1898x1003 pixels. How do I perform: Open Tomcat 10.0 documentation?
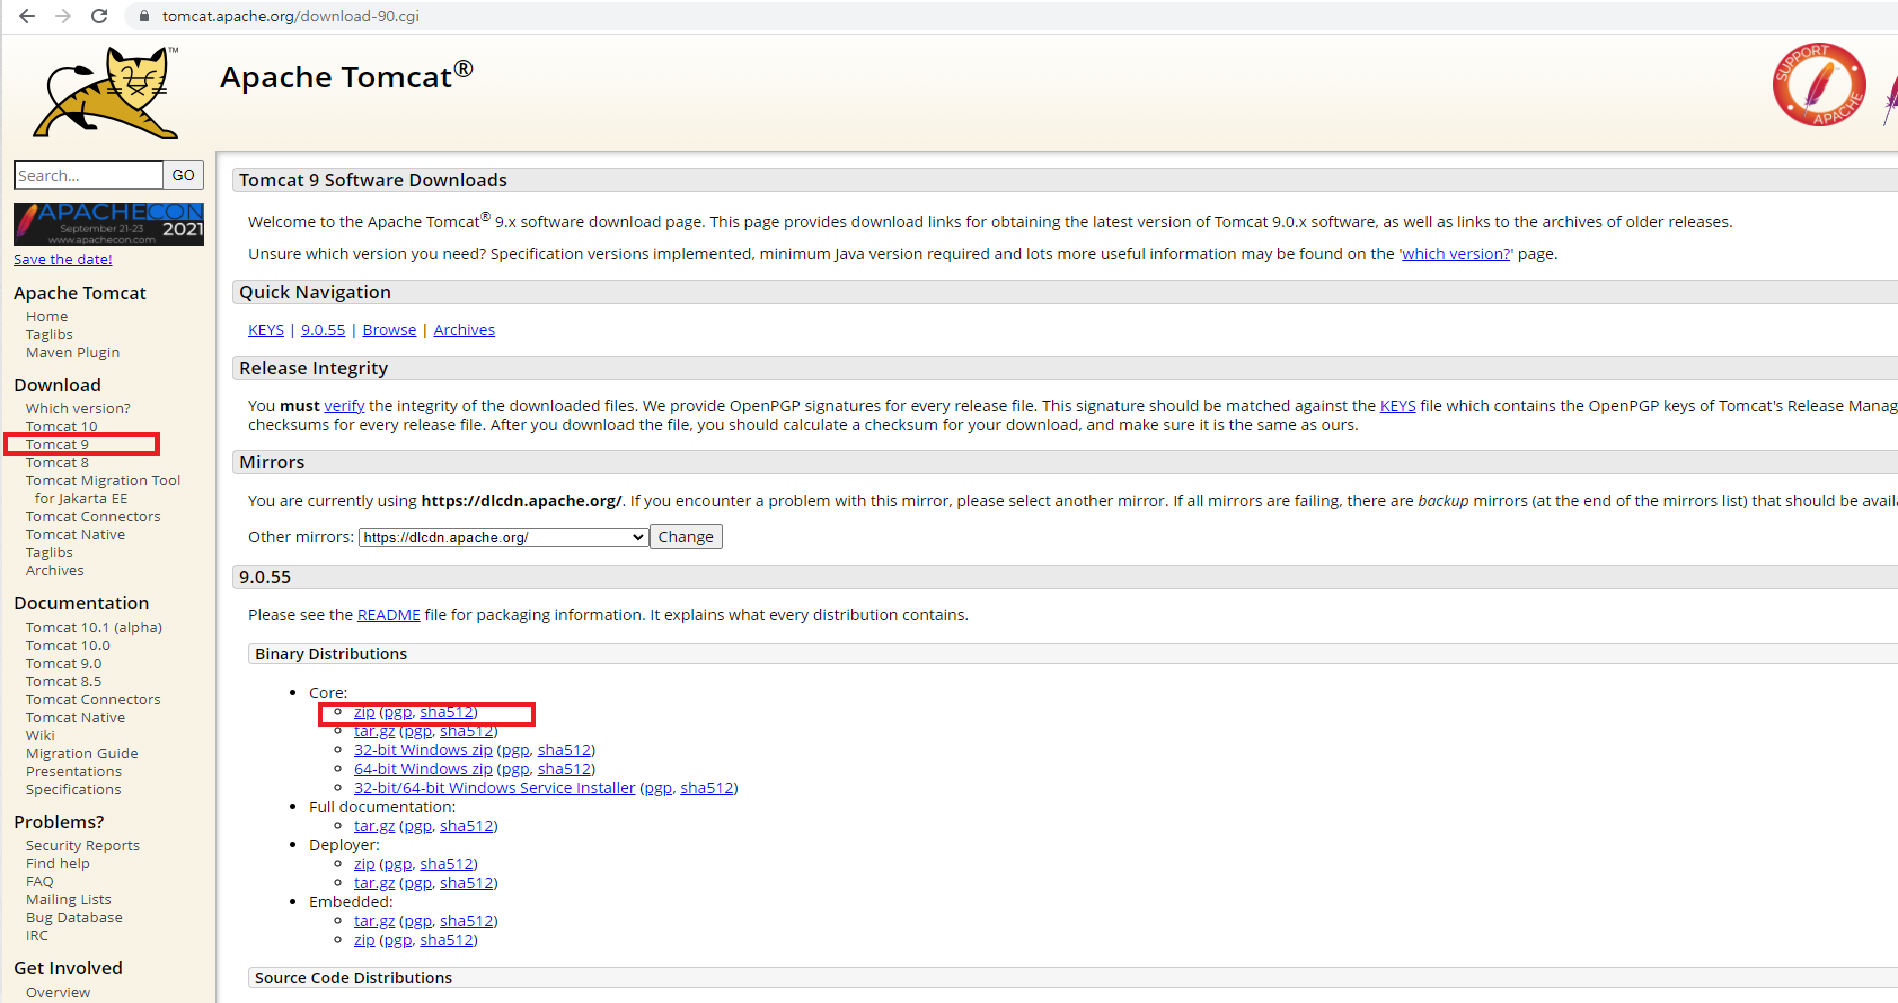click(68, 645)
